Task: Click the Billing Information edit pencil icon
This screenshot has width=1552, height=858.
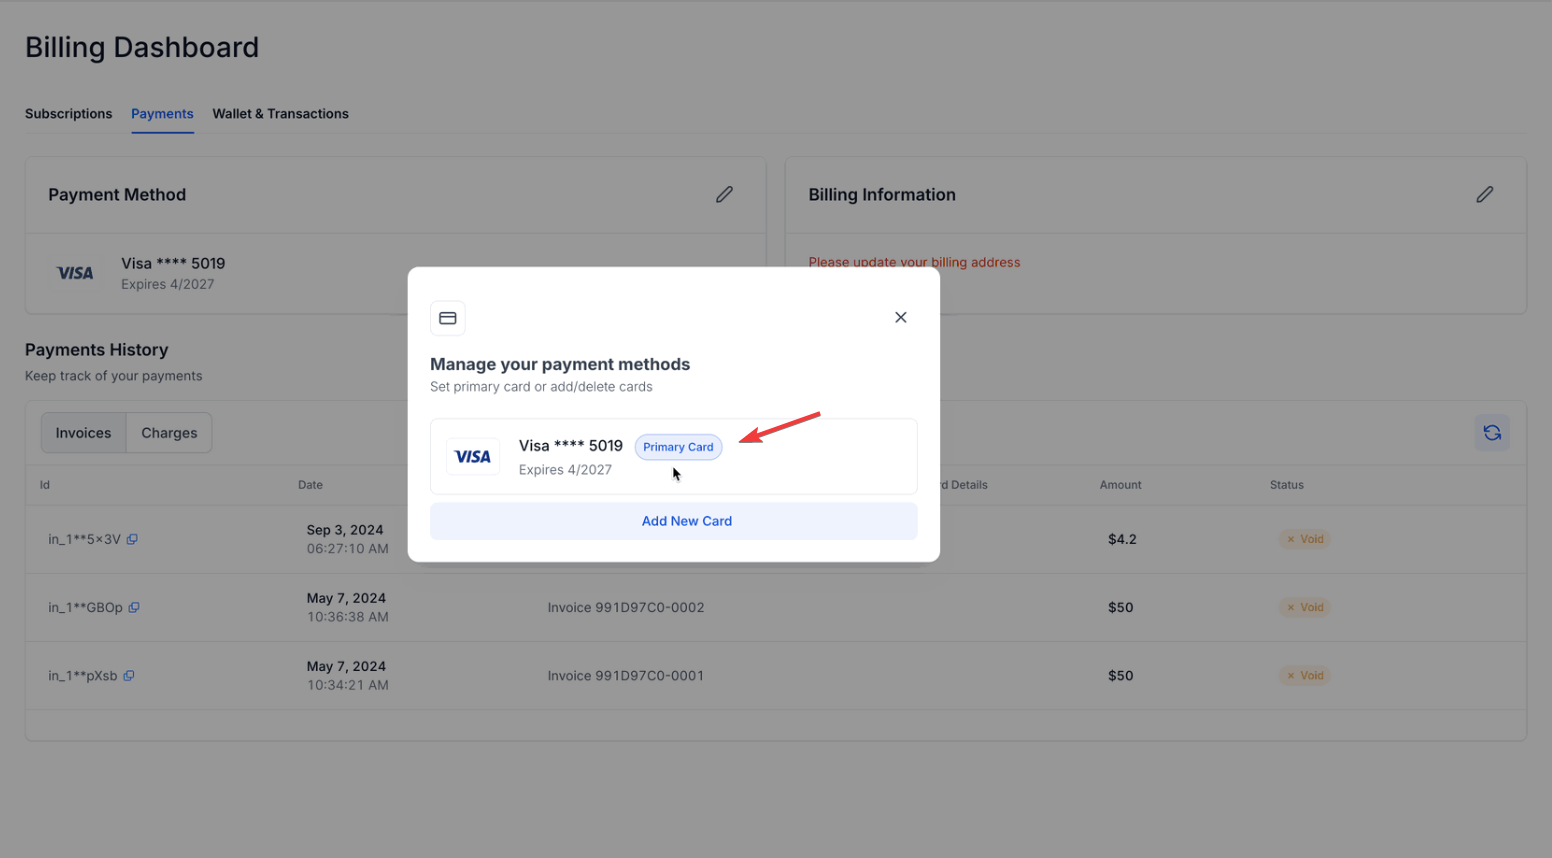Action: 1484,195
